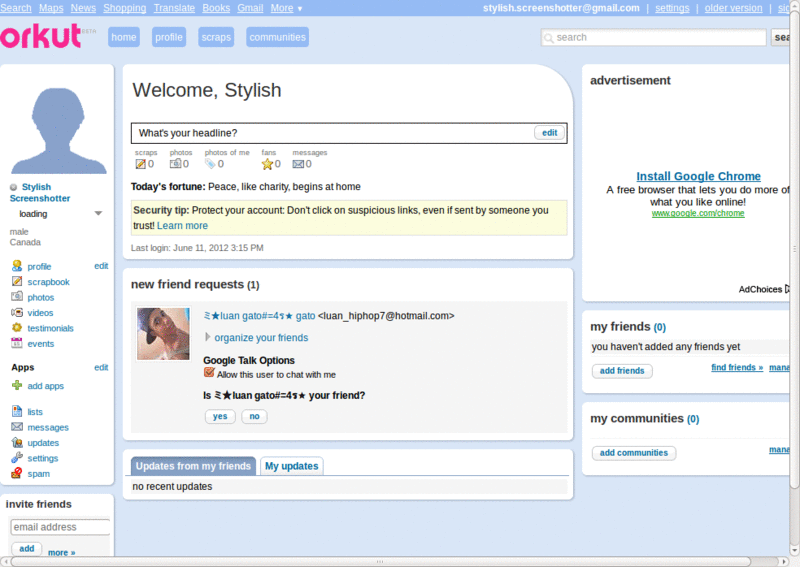The height and width of the screenshot is (567, 800).
Task: Decline friend request with no button
Action: click(x=254, y=416)
